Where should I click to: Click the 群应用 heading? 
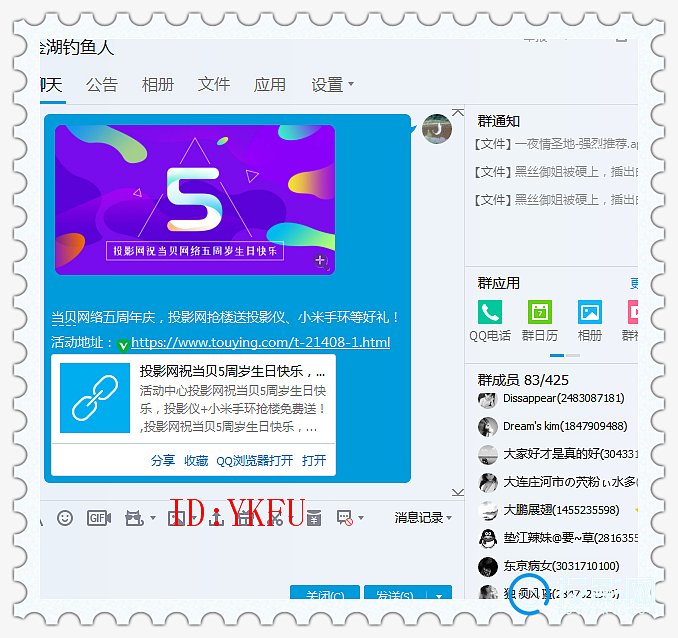point(499,283)
